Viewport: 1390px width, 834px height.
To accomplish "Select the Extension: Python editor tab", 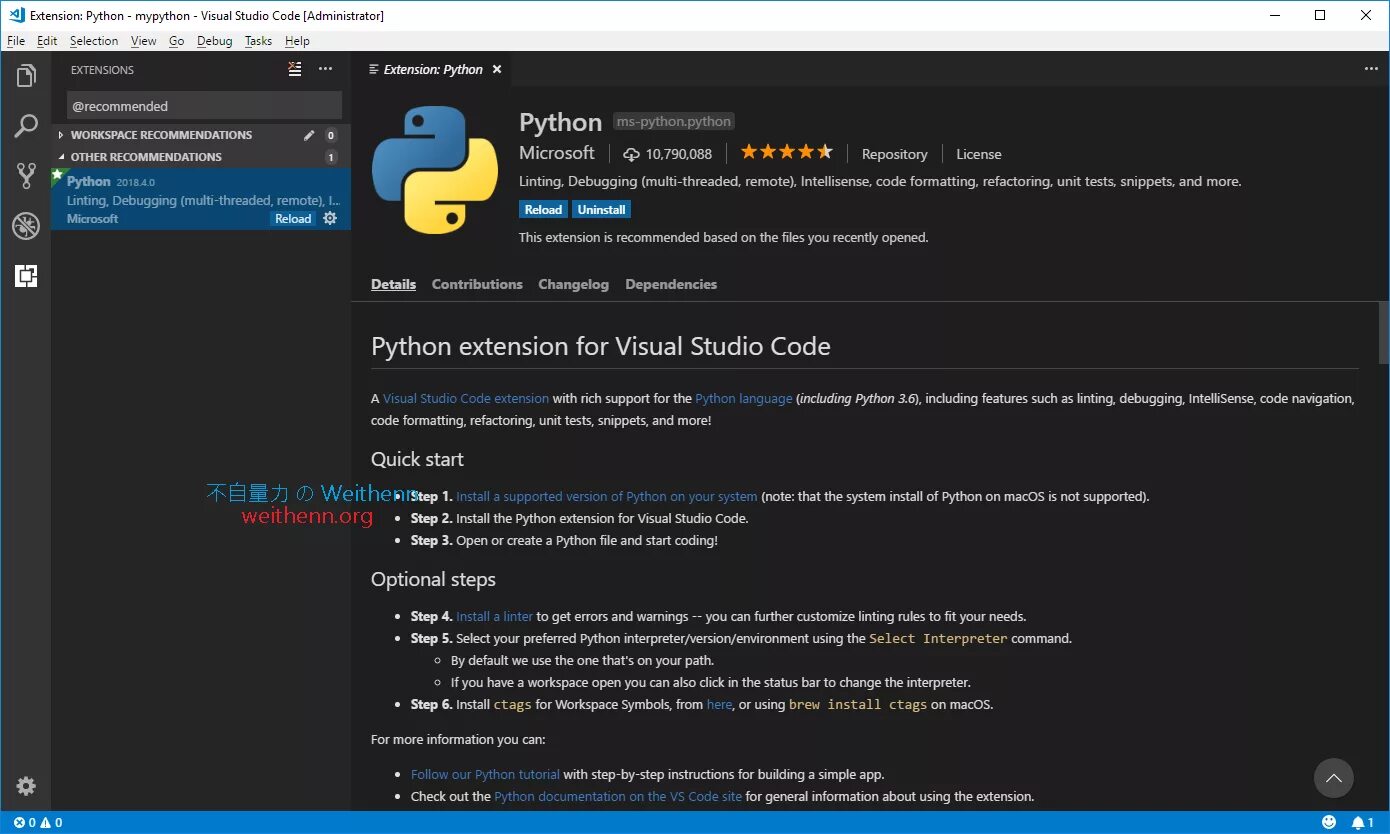I will 432,69.
